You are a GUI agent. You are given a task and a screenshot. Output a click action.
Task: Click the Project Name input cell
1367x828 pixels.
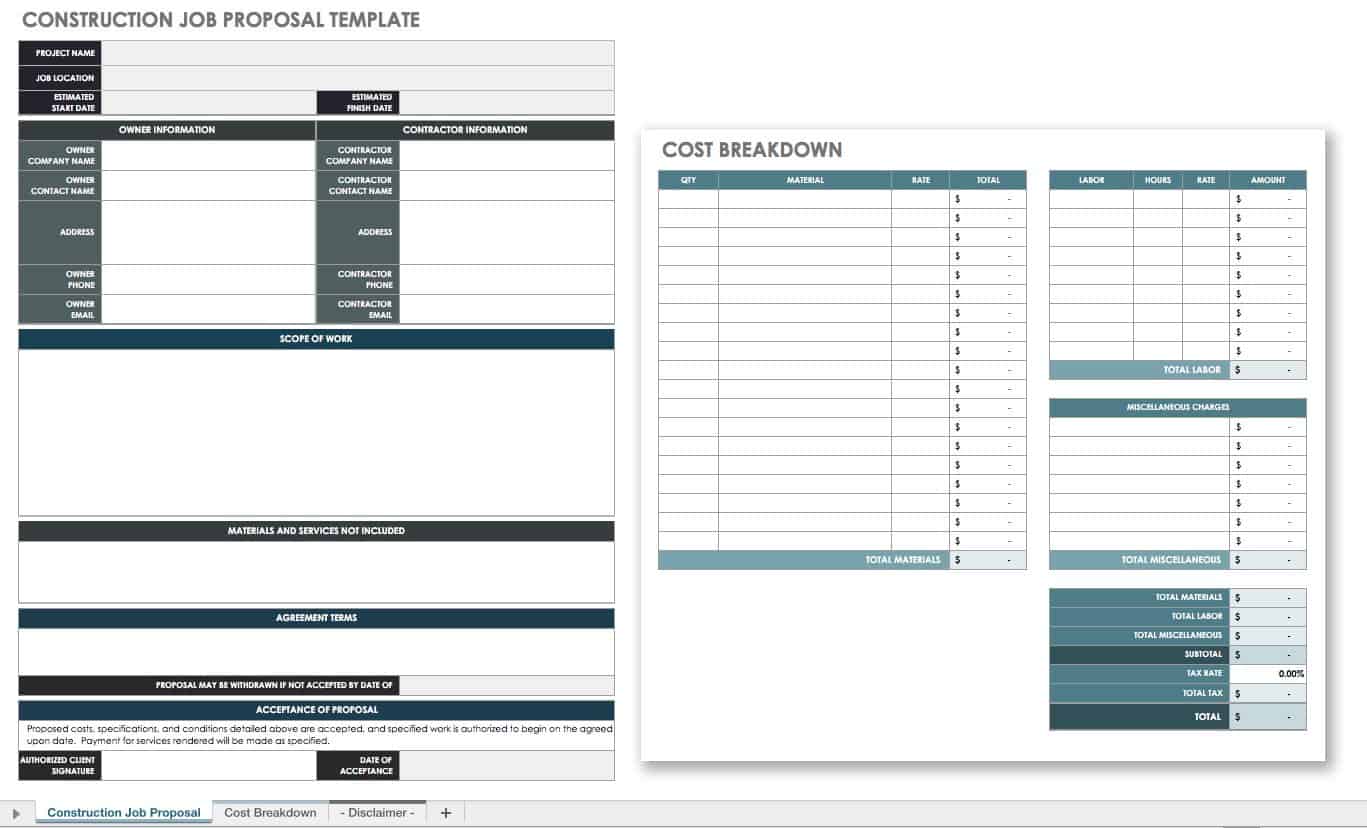(x=357, y=53)
